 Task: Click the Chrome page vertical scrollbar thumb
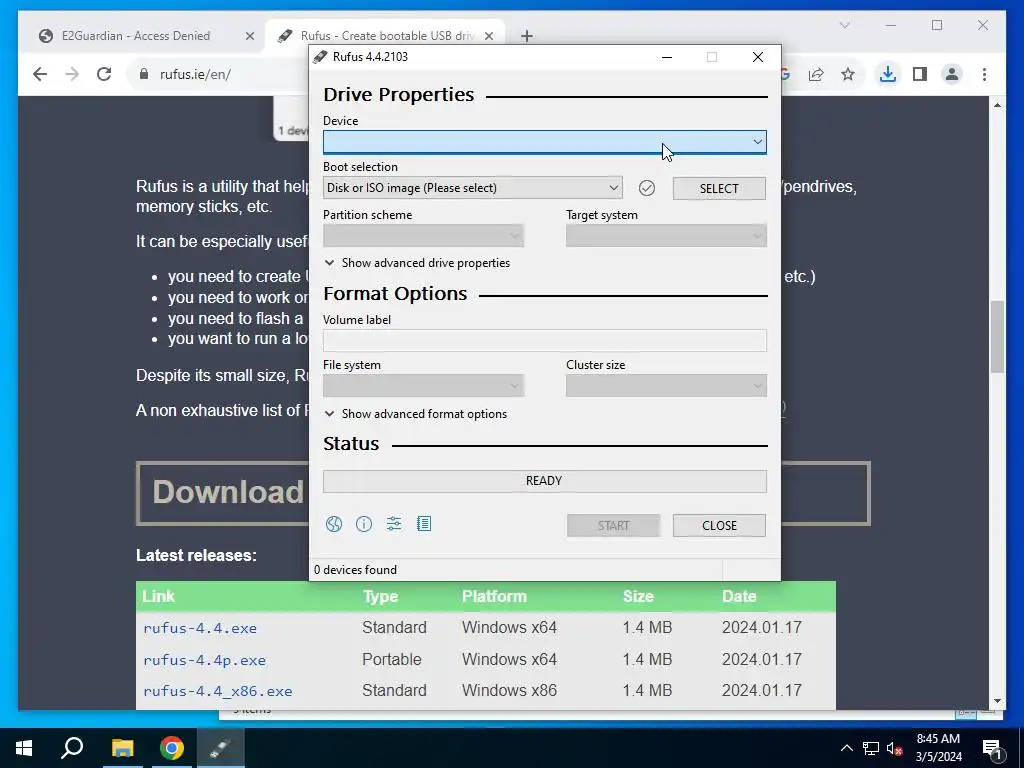(997, 336)
